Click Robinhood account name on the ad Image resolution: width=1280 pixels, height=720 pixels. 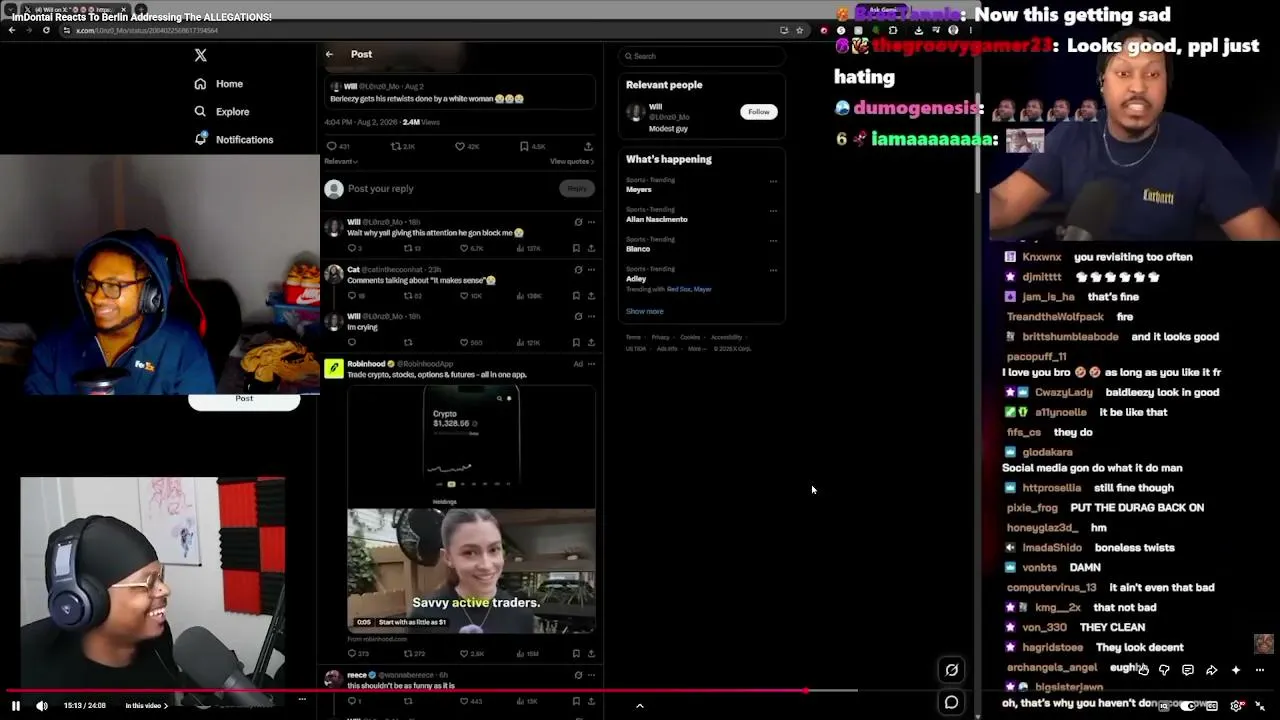point(367,364)
